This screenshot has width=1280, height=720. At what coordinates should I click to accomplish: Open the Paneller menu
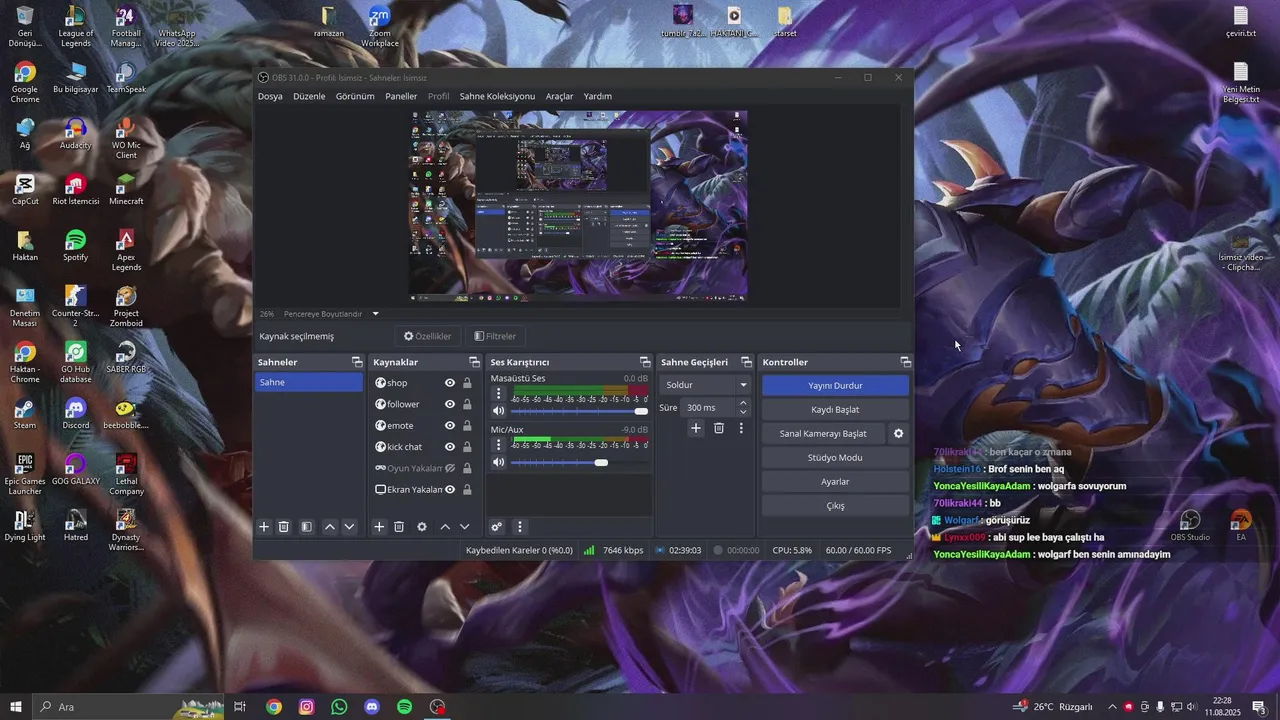[401, 96]
